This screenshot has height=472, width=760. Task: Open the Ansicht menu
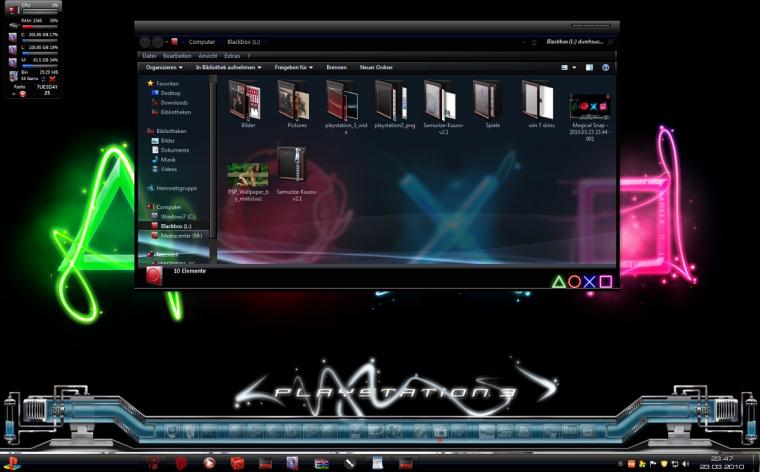208,56
